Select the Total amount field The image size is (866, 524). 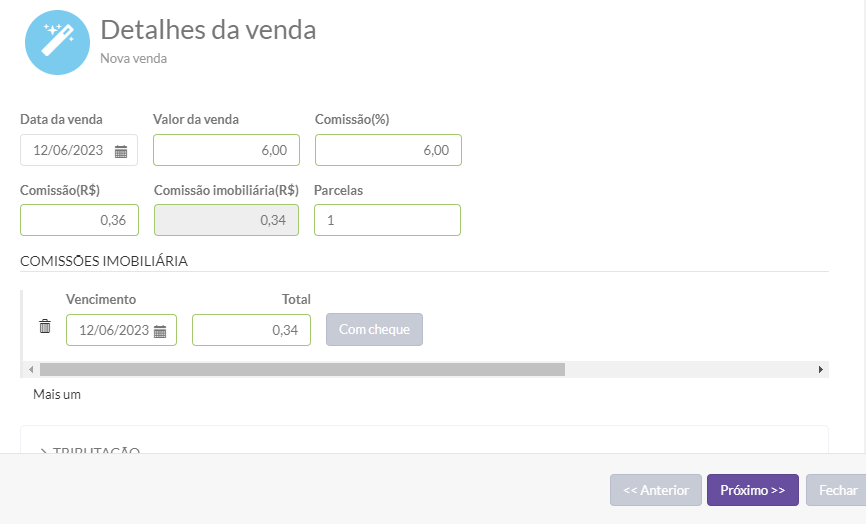coord(251,330)
